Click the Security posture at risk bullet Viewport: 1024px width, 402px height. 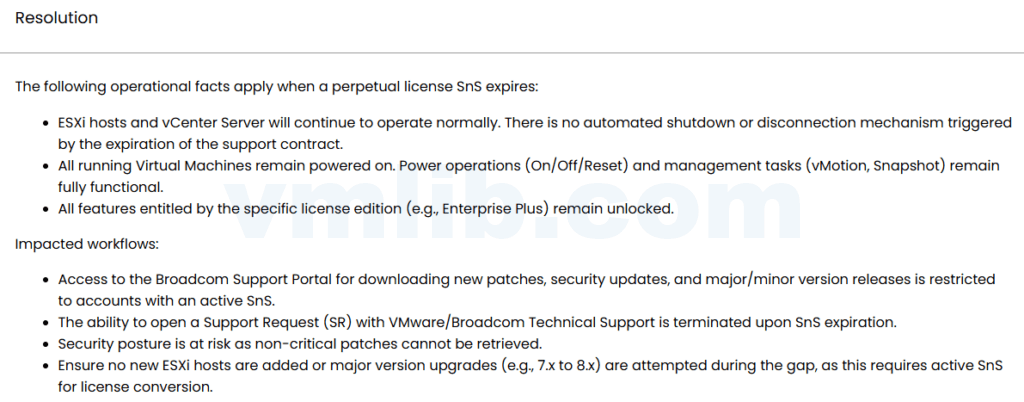[x=300, y=344]
